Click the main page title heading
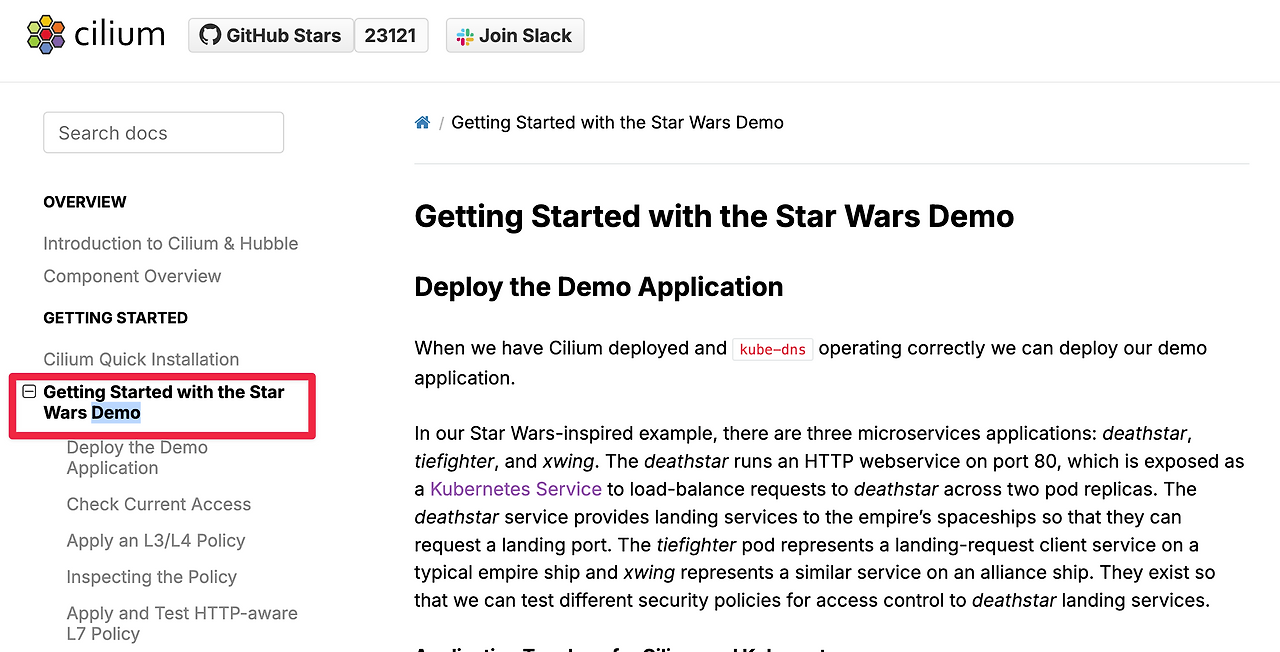 pos(714,216)
